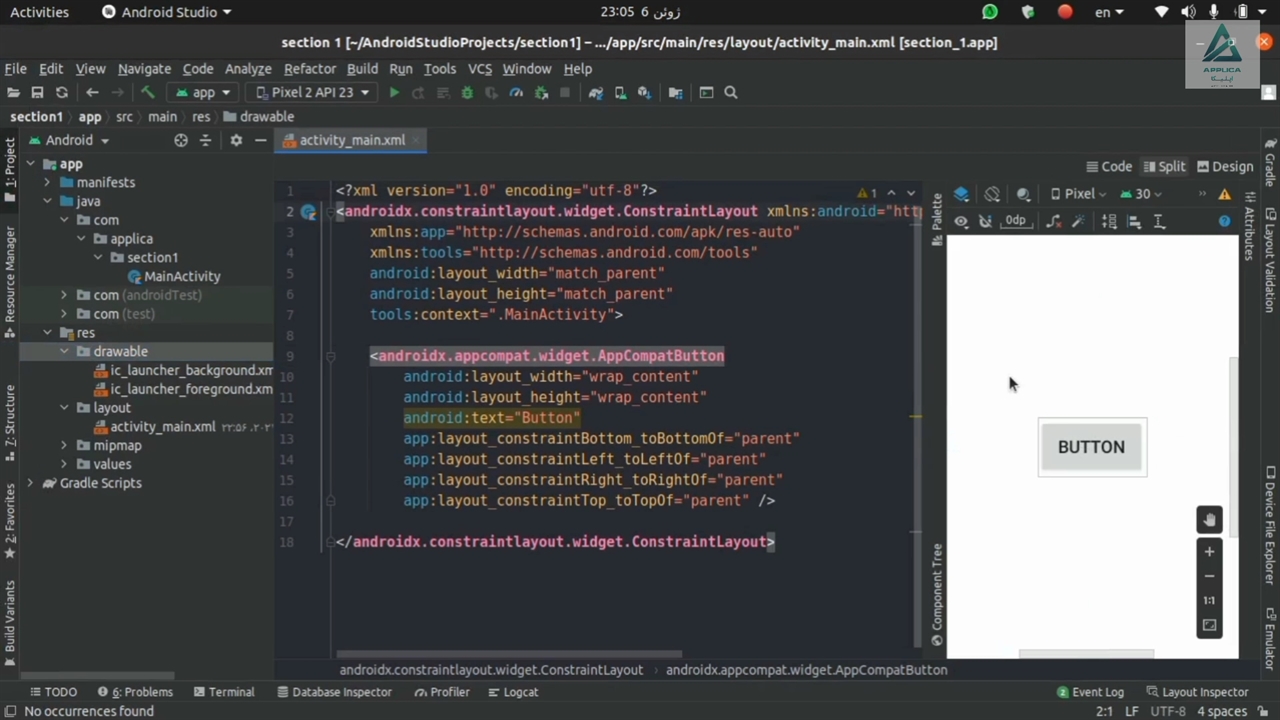This screenshot has width=1280, height=720.
Task: Open the Analyze menu
Action: click(x=248, y=68)
